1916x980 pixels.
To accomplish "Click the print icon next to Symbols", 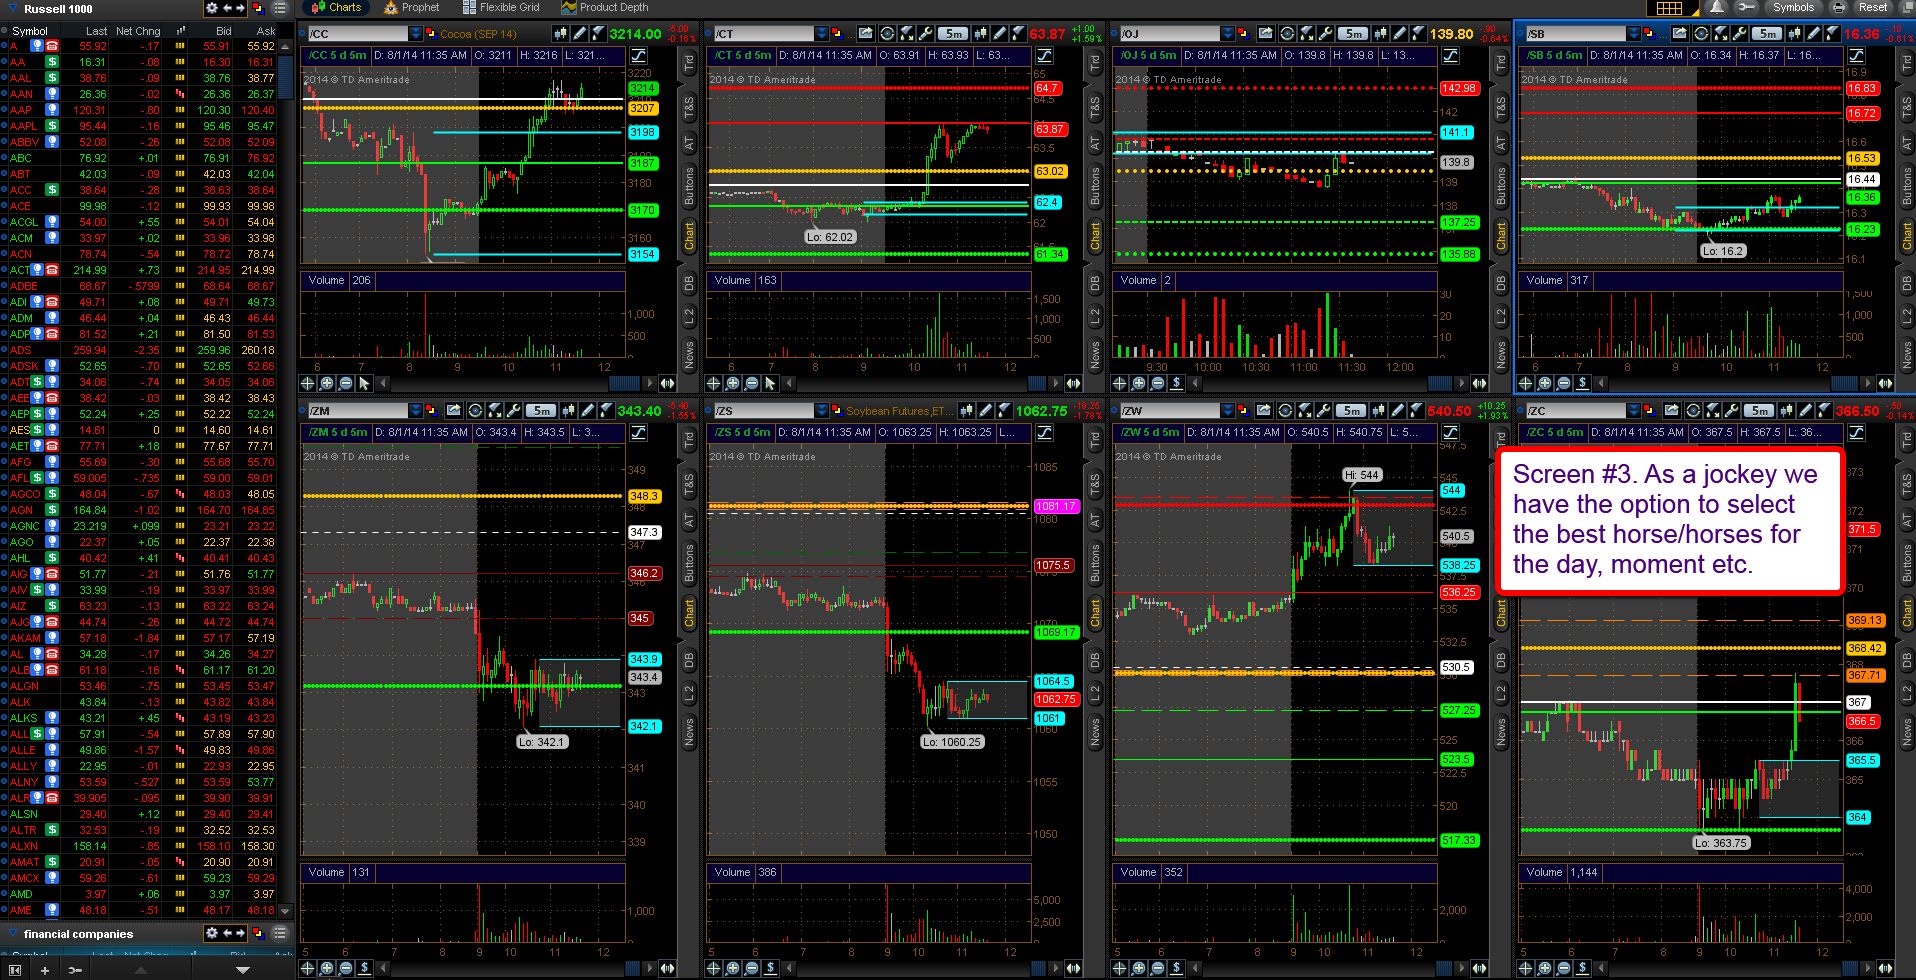I will [1839, 7].
